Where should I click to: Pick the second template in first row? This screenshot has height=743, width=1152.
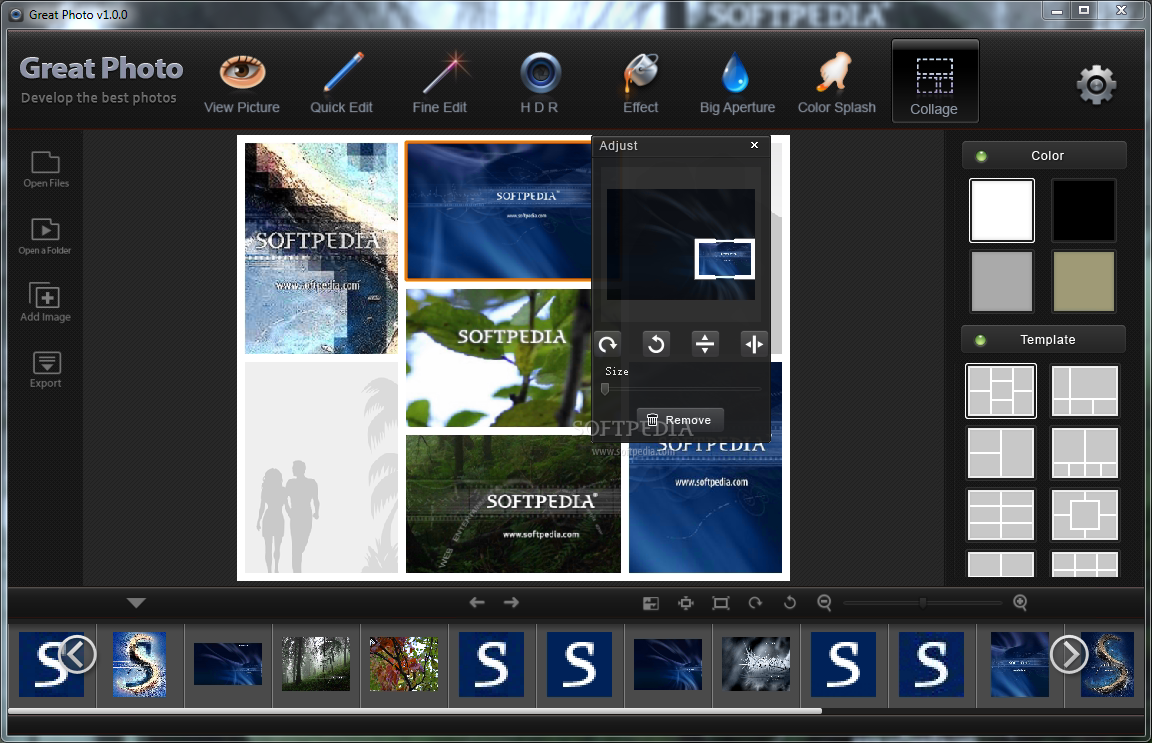(1084, 391)
